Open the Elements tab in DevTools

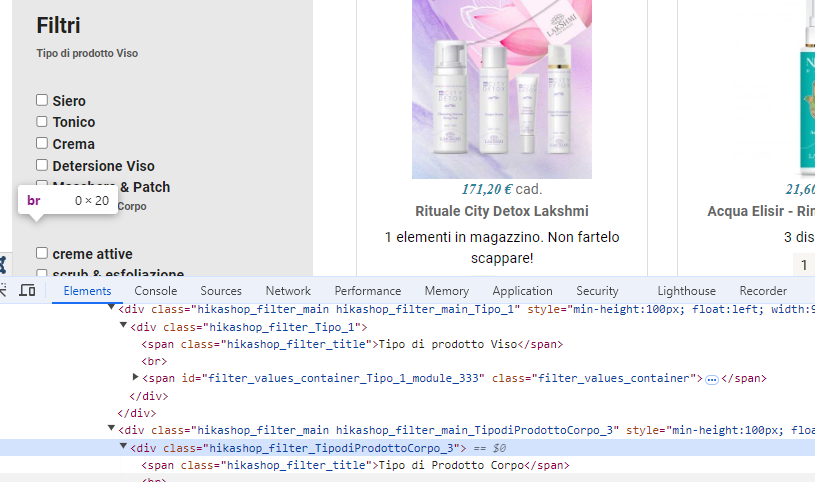[x=87, y=291]
